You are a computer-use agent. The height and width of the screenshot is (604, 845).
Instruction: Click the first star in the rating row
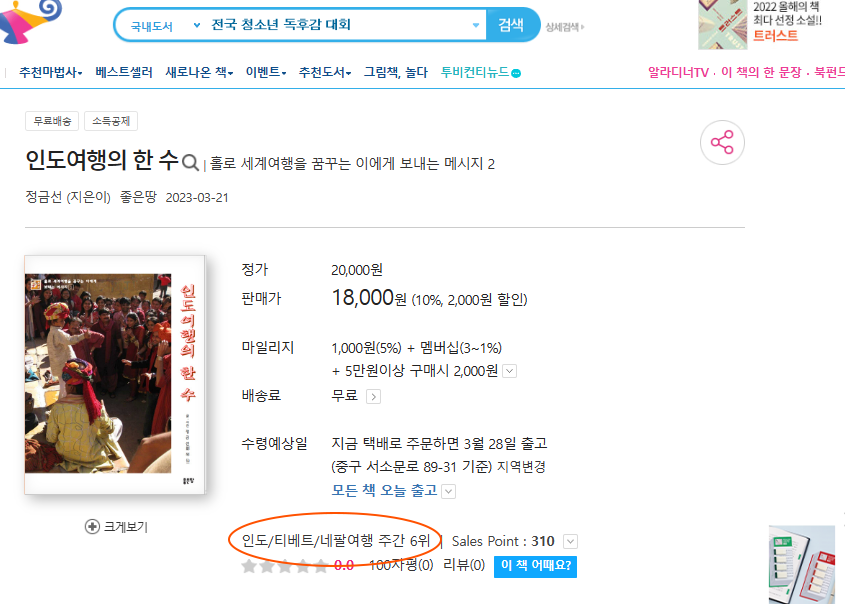pos(249,566)
